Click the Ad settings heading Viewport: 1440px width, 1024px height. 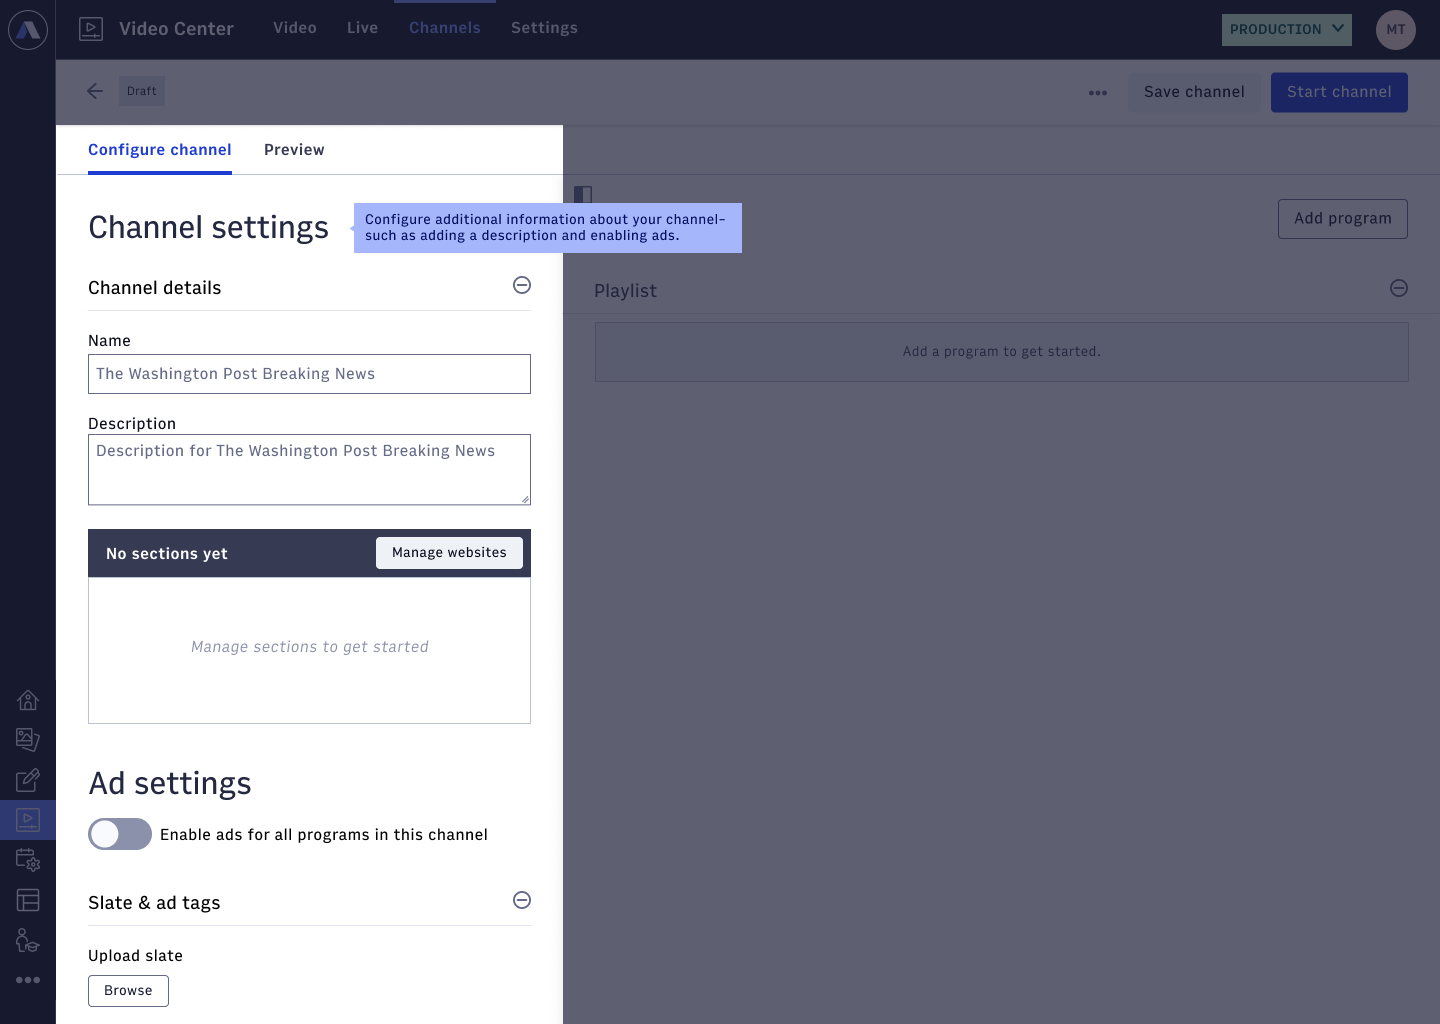(170, 784)
